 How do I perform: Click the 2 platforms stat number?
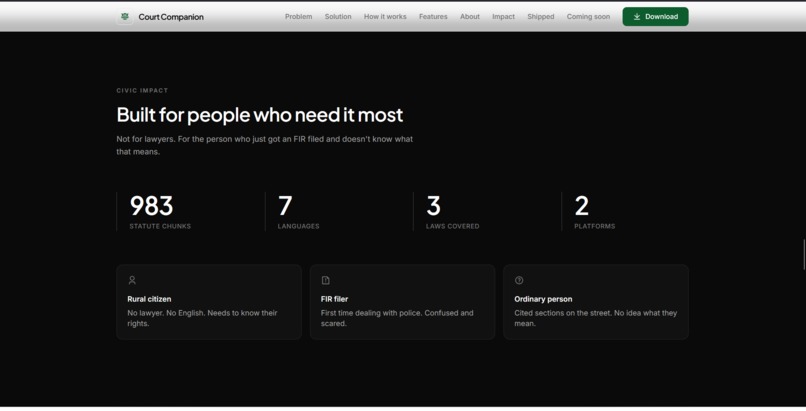[x=581, y=206]
